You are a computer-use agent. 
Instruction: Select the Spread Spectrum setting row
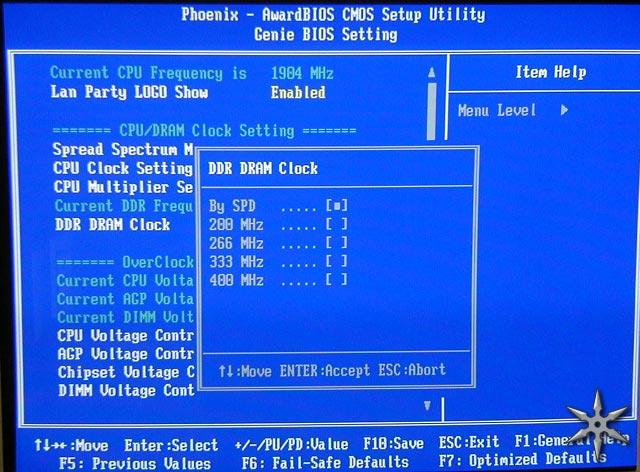(123, 149)
